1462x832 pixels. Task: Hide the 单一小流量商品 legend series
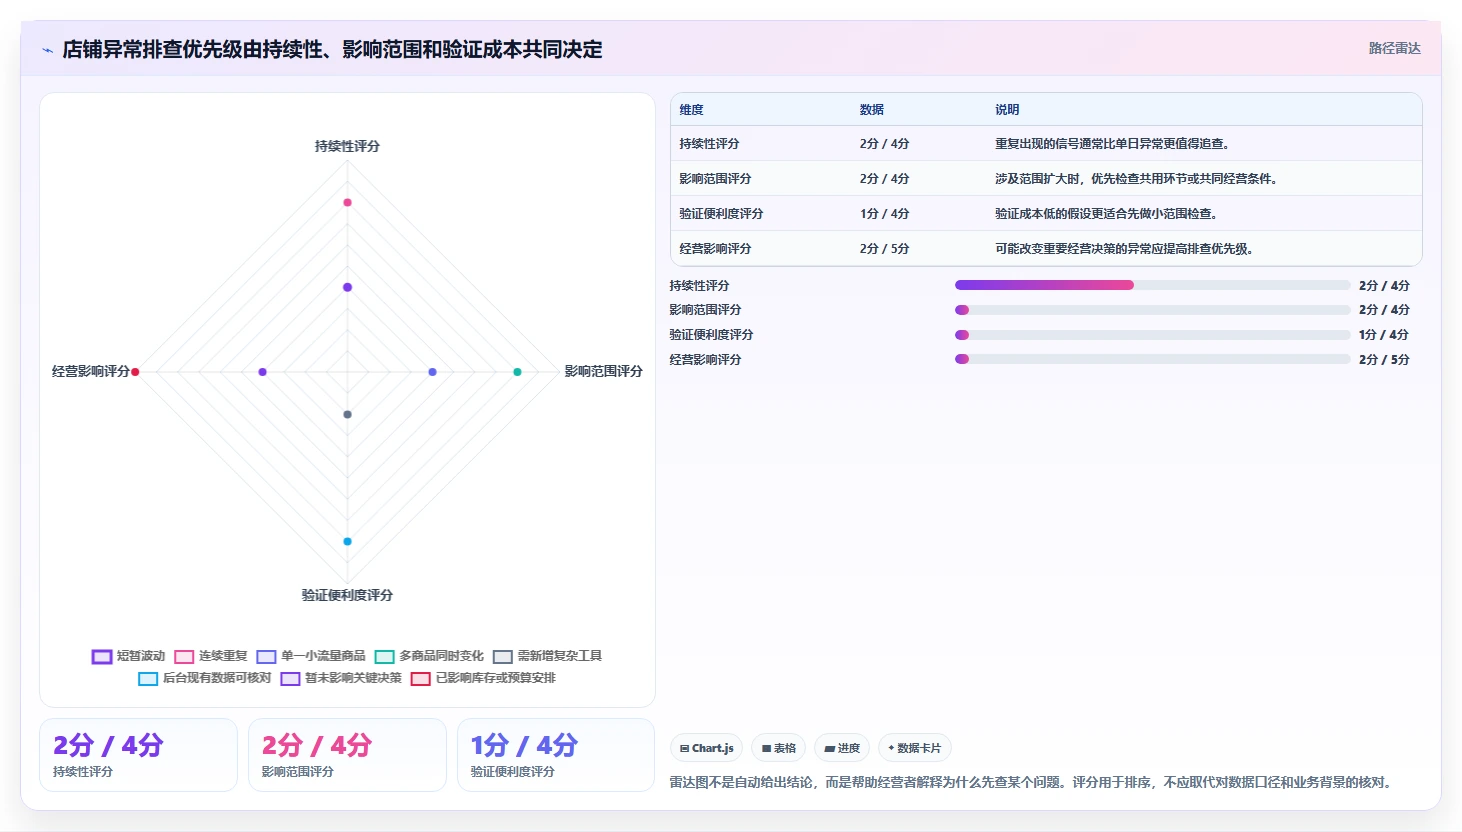coord(311,656)
